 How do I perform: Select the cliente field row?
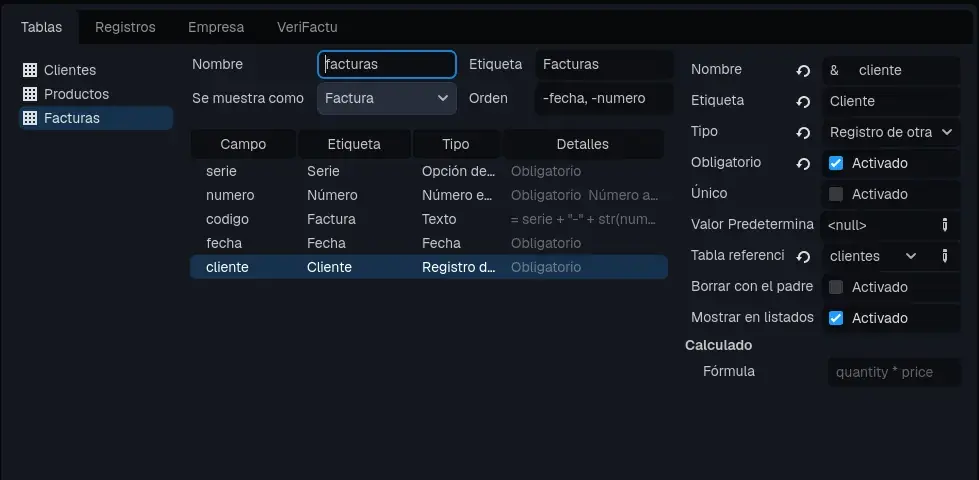(429, 267)
